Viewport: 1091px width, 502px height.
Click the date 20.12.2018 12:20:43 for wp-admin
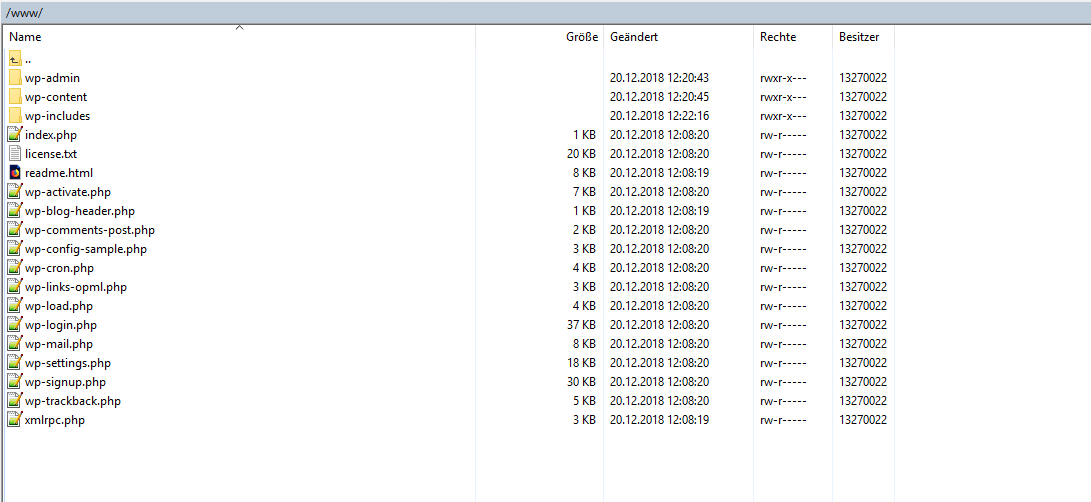click(660, 78)
